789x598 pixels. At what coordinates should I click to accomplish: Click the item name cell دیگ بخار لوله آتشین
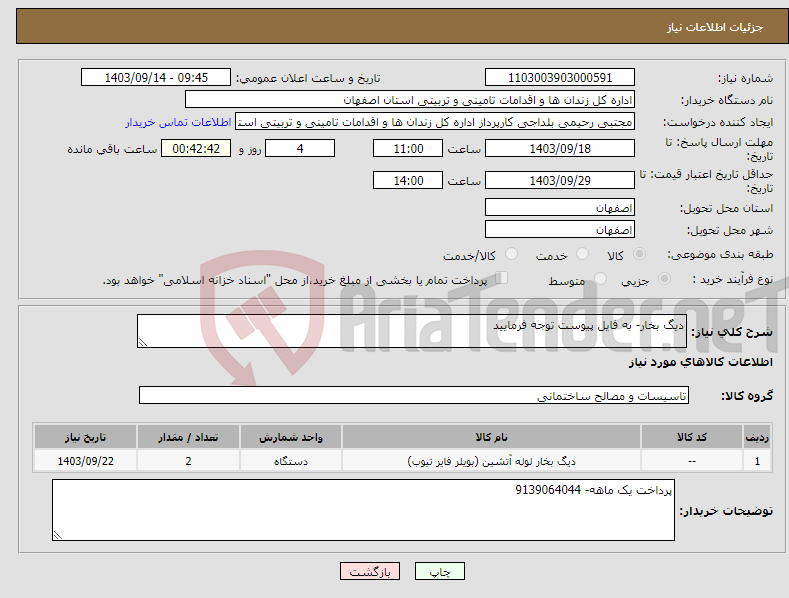491,461
